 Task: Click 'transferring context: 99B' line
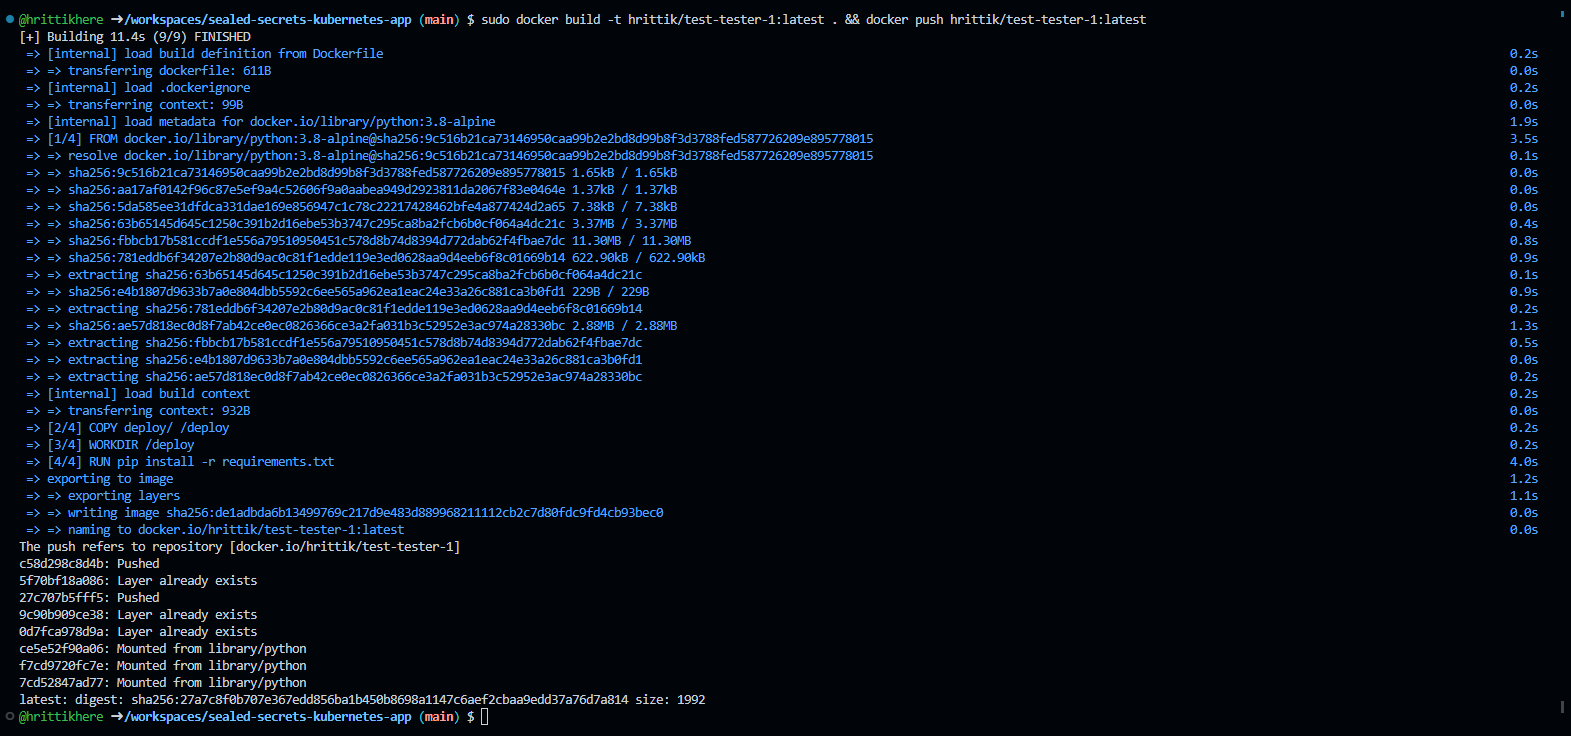pyautogui.click(x=156, y=104)
